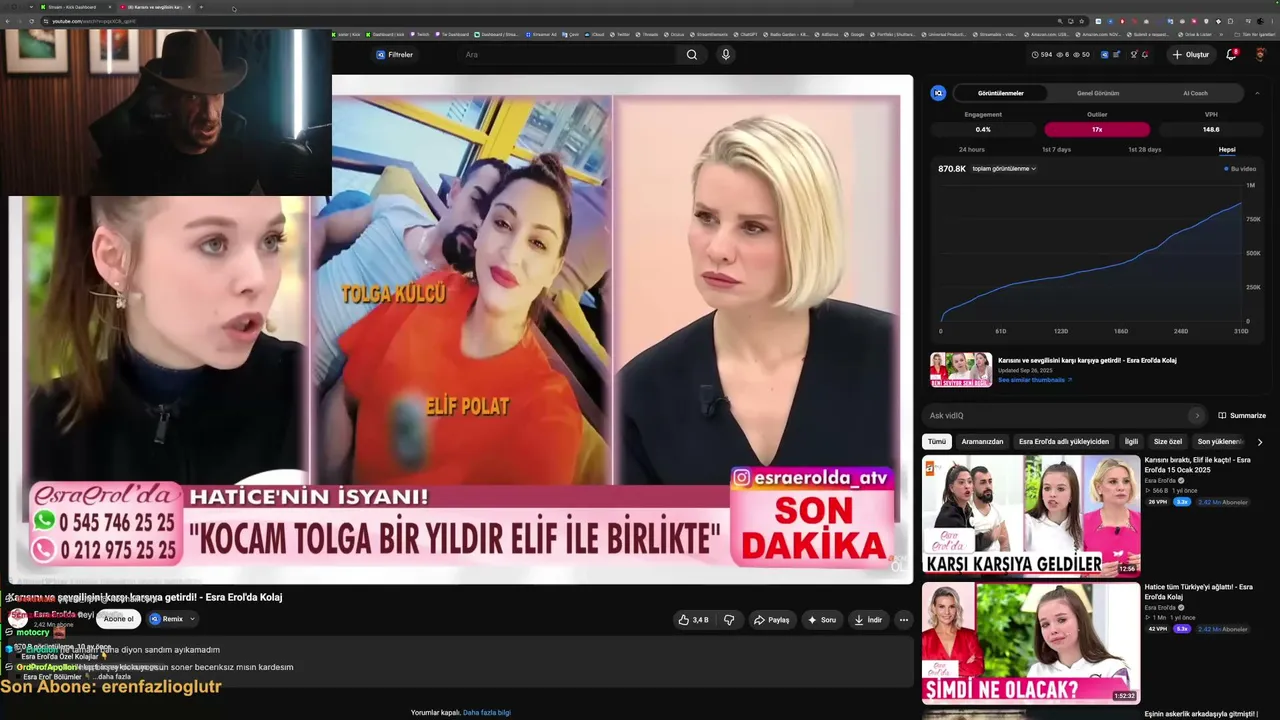Click the Soru ask button
Screen dimensions: 1280x720
tap(821, 620)
